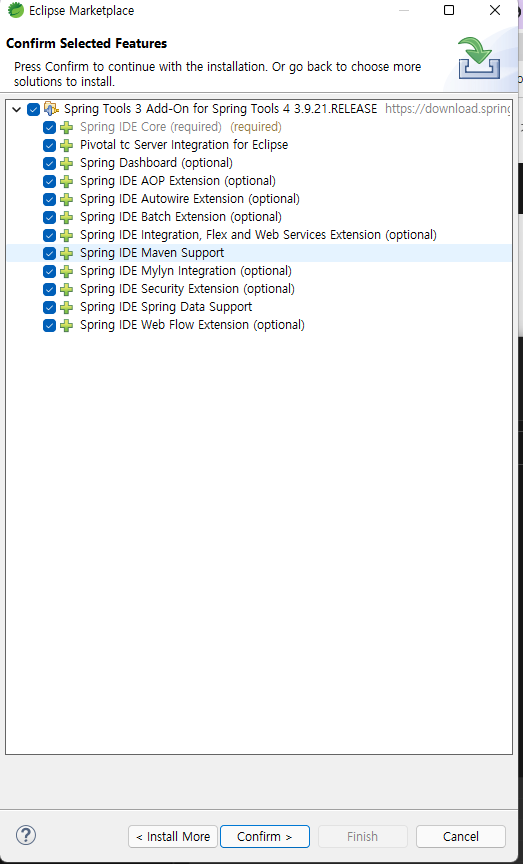Uncheck the Spring Tools 3 Add-On checkbox

pyautogui.click(x=33, y=109)
